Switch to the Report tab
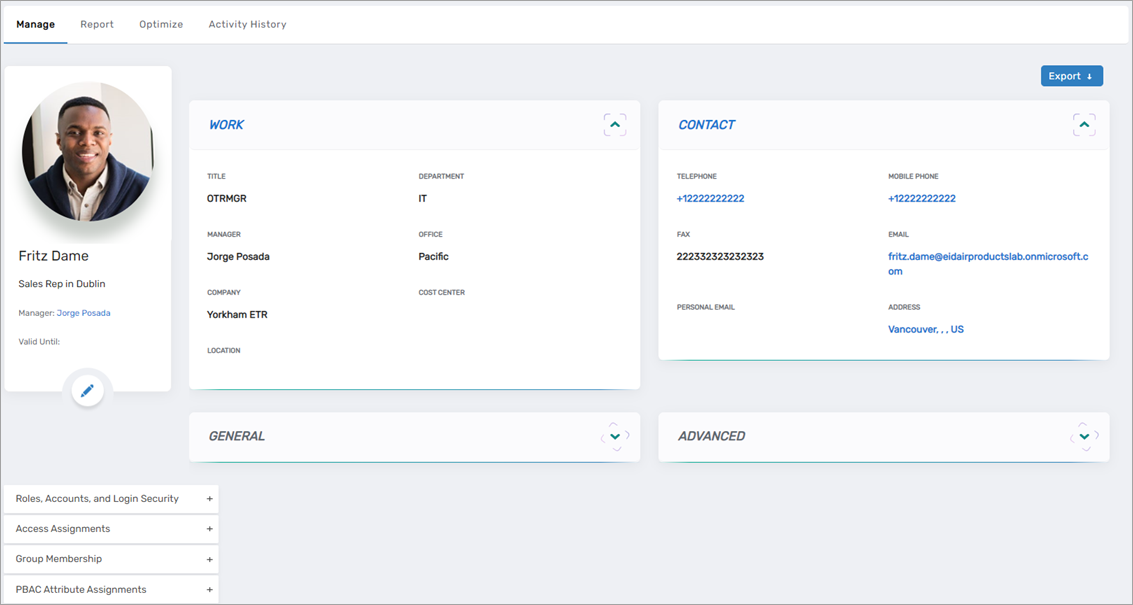The height and width of the screenshot is (605, 1133). pyautogui.click(x=97, y=23)
